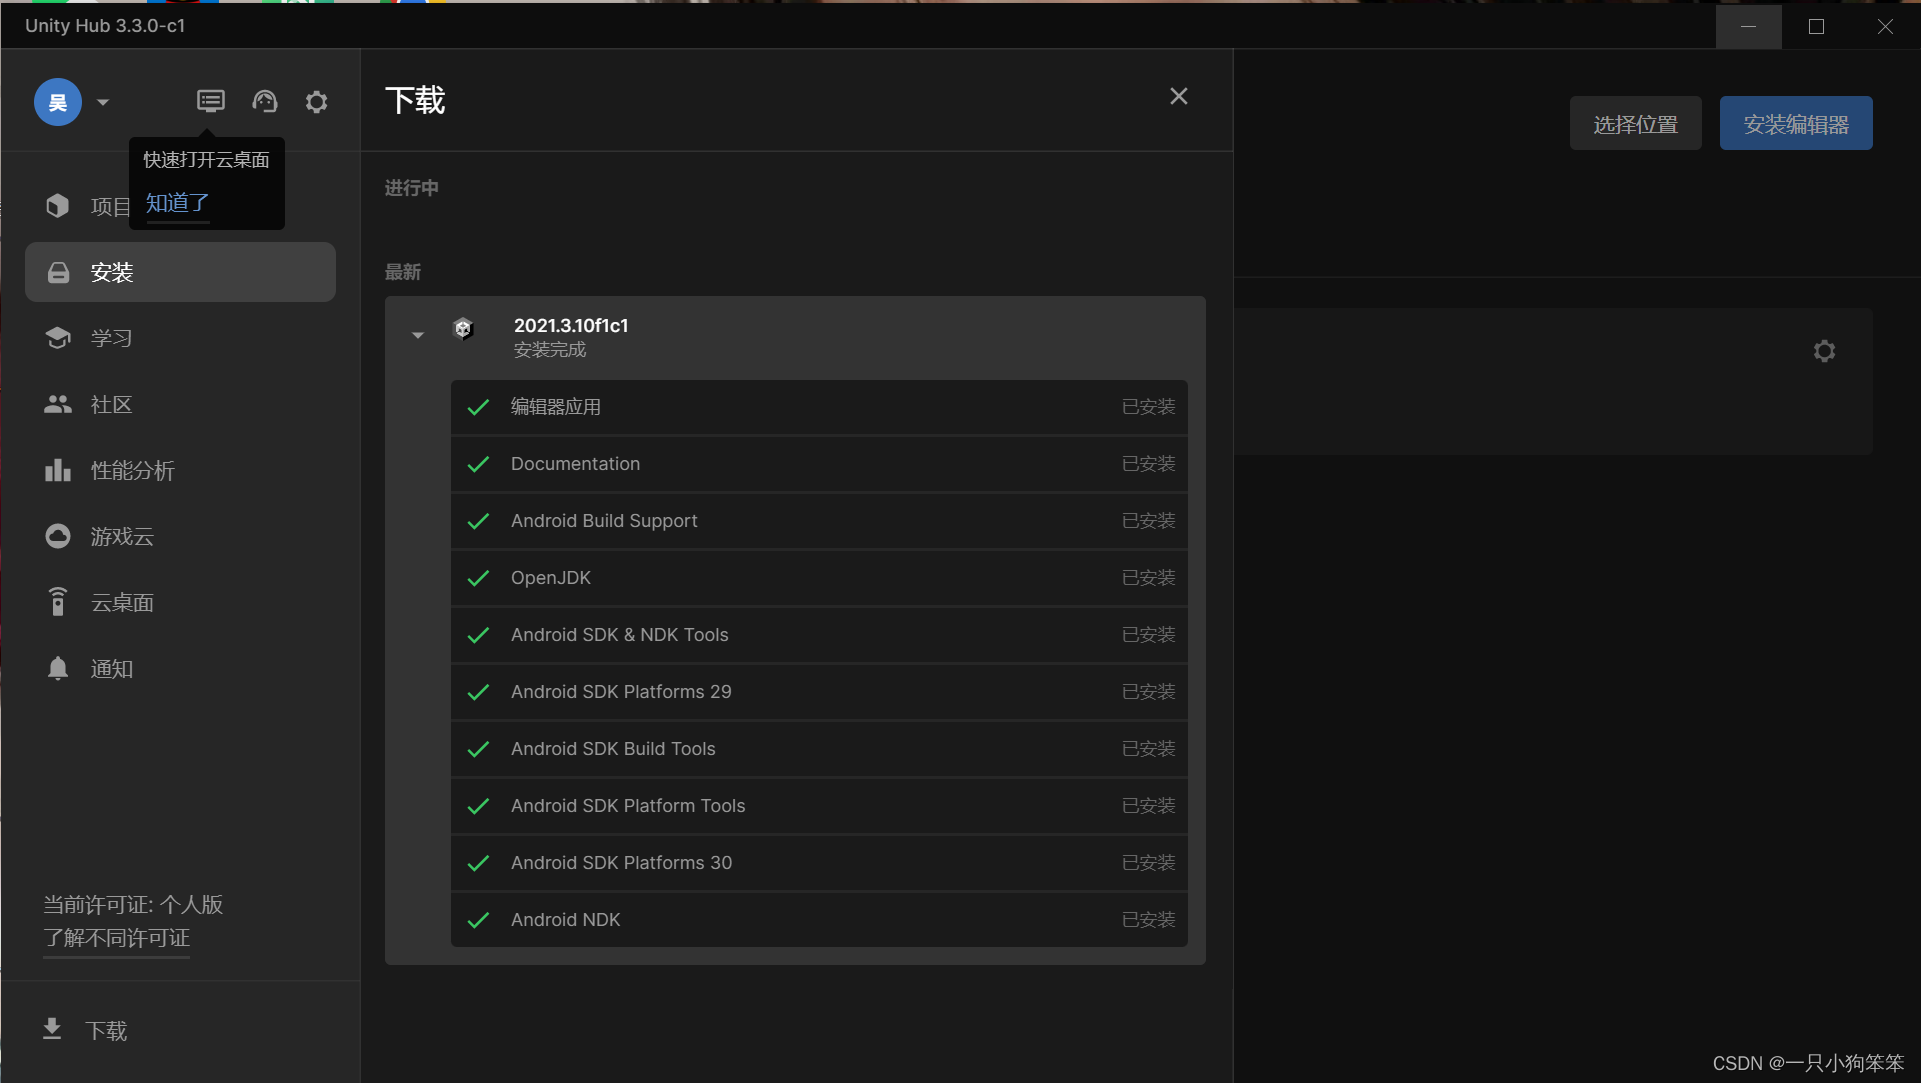1921x1083 pixels.
Task: Click the 游戏云 cloud icon
Action: [x=58, y=536]
